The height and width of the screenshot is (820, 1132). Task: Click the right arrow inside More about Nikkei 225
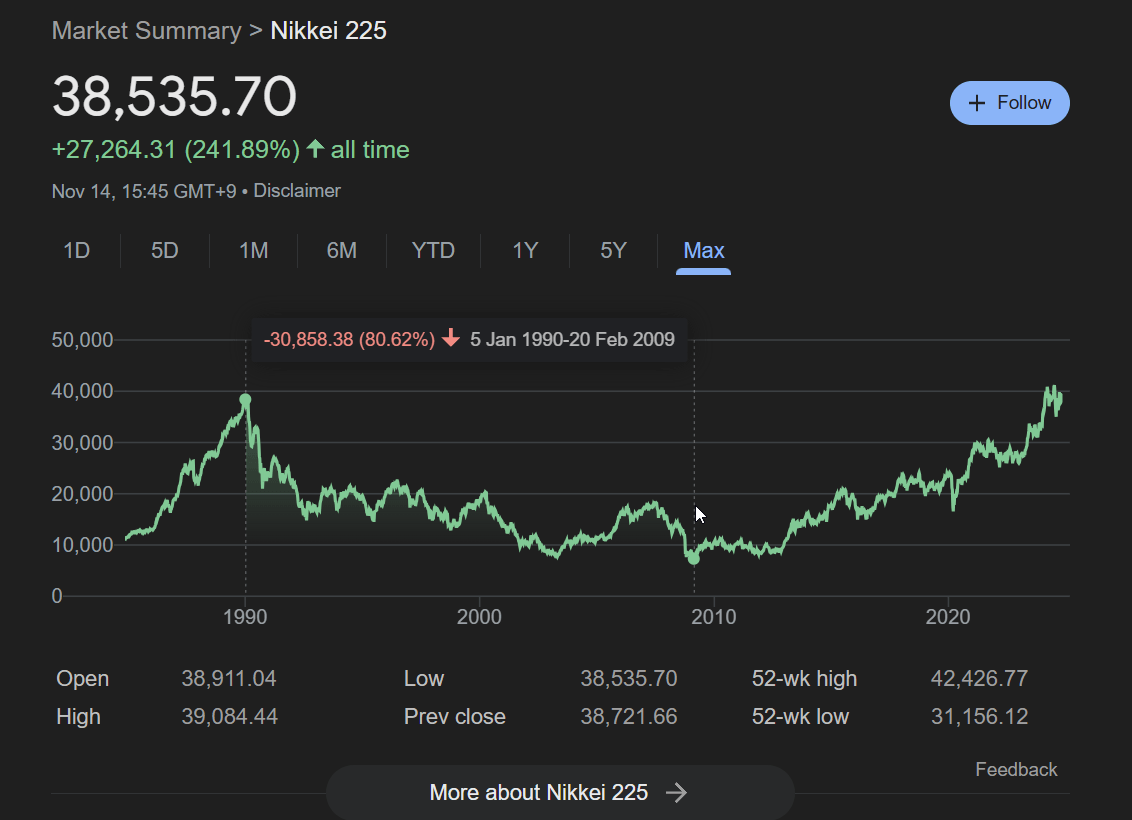677,792
